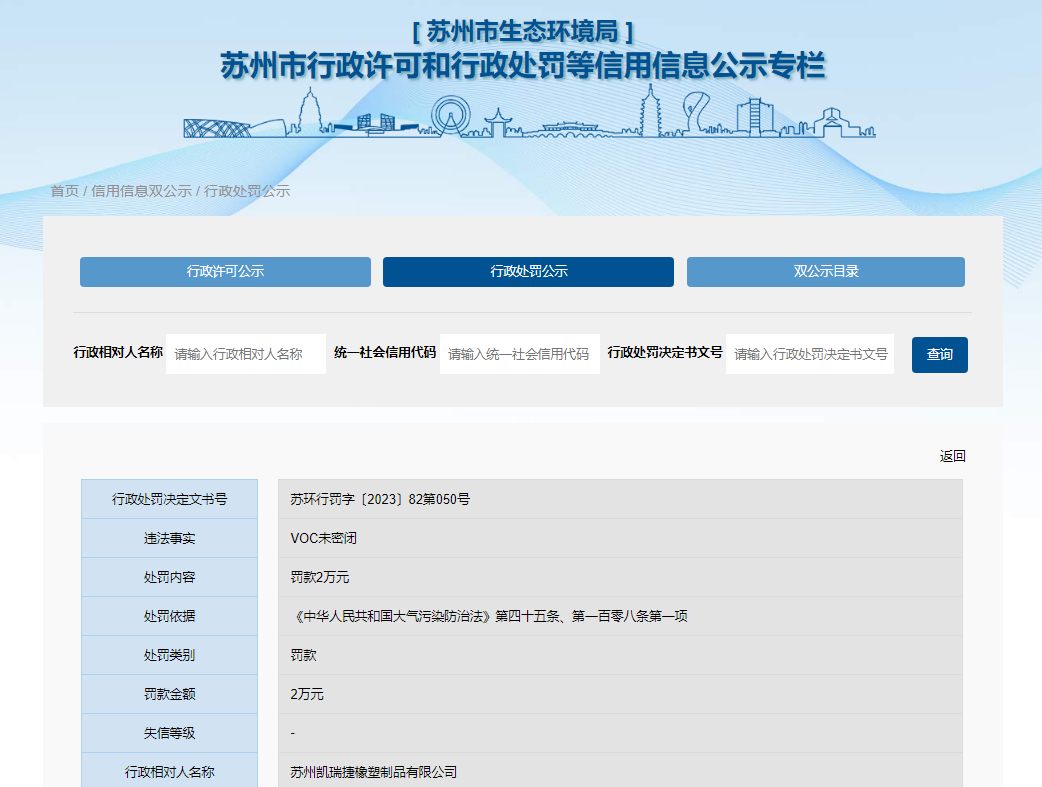The width and height of the screenshot is (1042, 787).
Task: Click the 苏州凯瑞捷橡塑制品有限公司 company name
Action: pyautogui.click(x=373, y=772)
